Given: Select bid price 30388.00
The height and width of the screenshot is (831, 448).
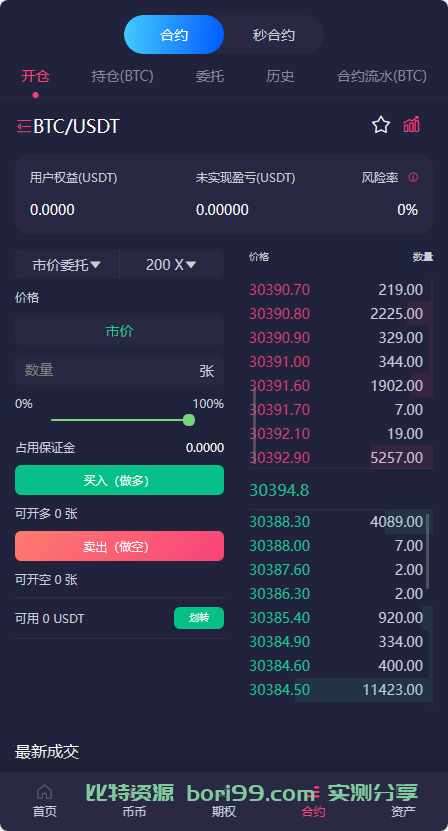Looking at the screenshot, I should [279, 546].
